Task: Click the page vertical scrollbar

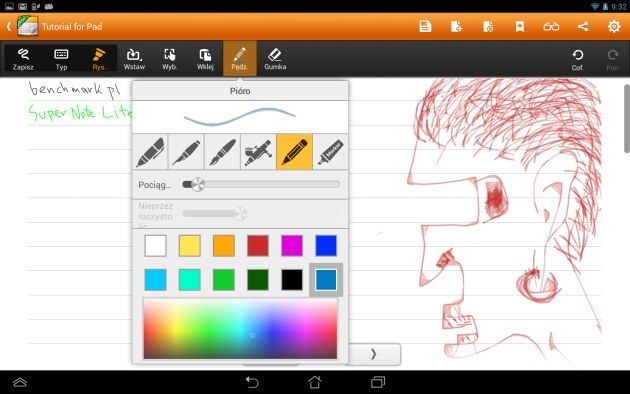Action: coord(627,118)
